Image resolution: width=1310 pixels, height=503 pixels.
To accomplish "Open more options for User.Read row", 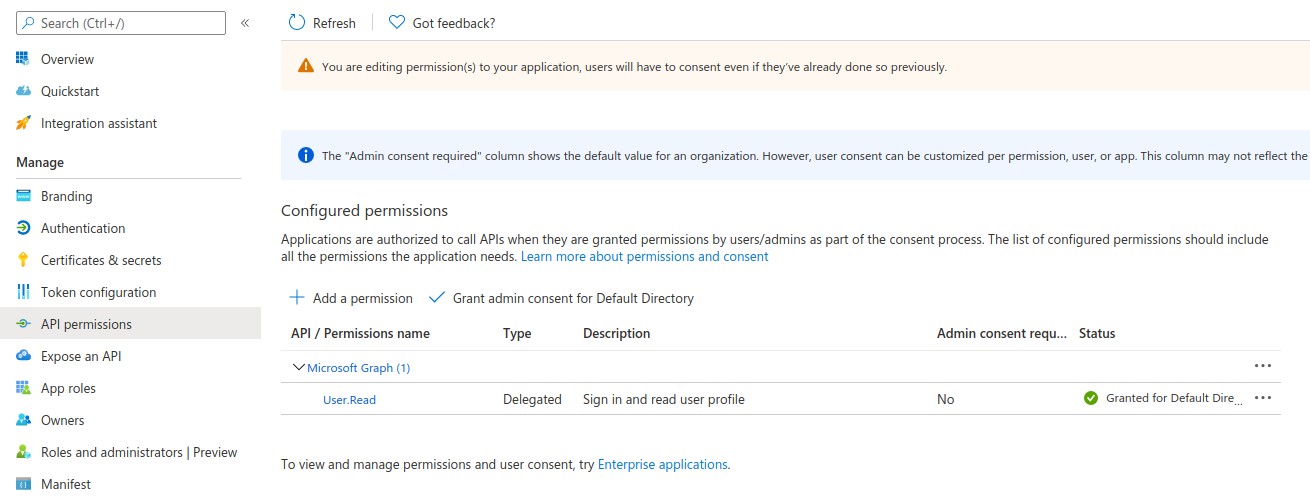I will (x=1262, y=398).
